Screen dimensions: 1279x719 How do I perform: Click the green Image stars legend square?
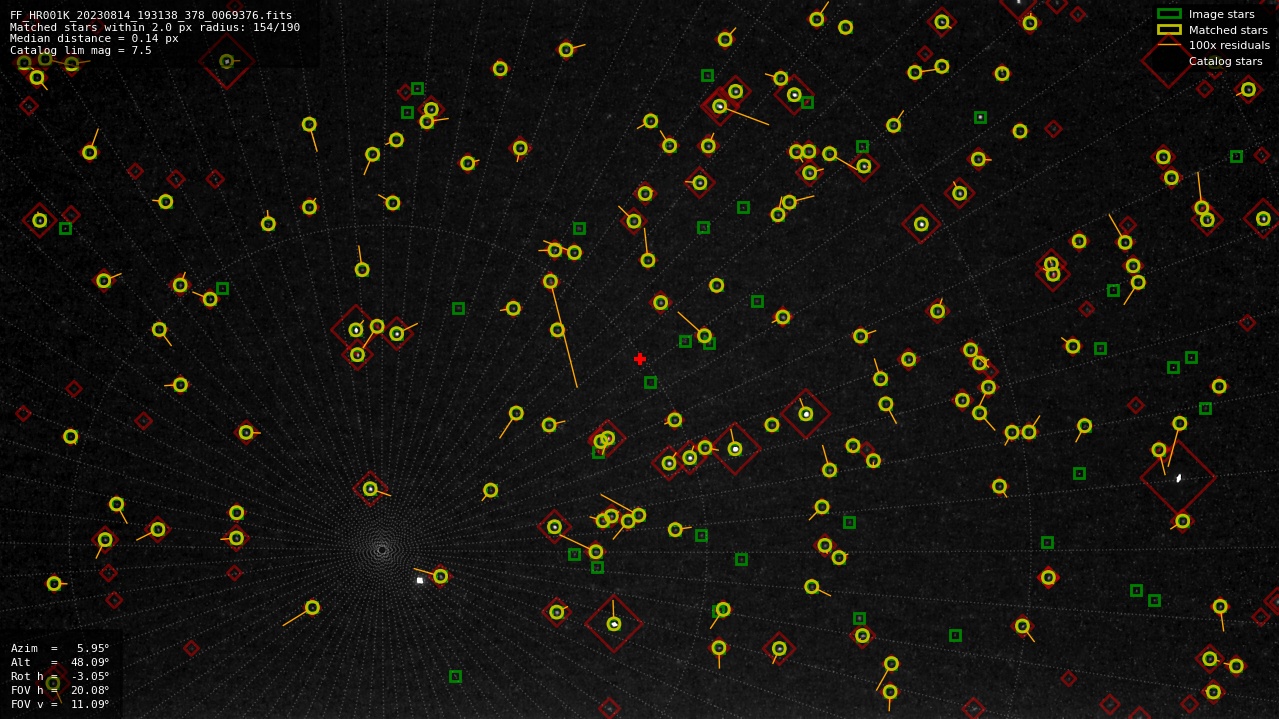pyautogui.click(x=1169, y=14)
